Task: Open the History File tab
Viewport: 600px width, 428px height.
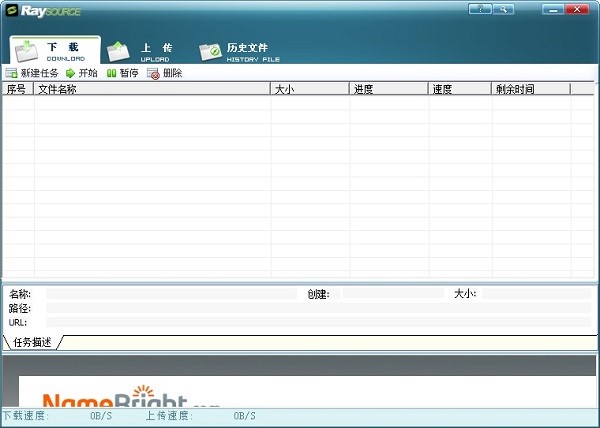Action: coord(240,52)
